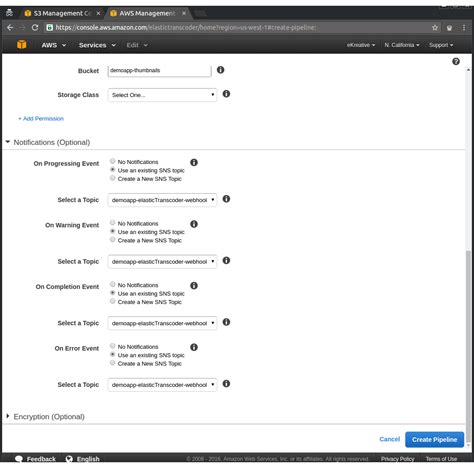Screen dimensions: 474x468
Task: Select No Notifications for Error Event
Action: tap(113, 346)
